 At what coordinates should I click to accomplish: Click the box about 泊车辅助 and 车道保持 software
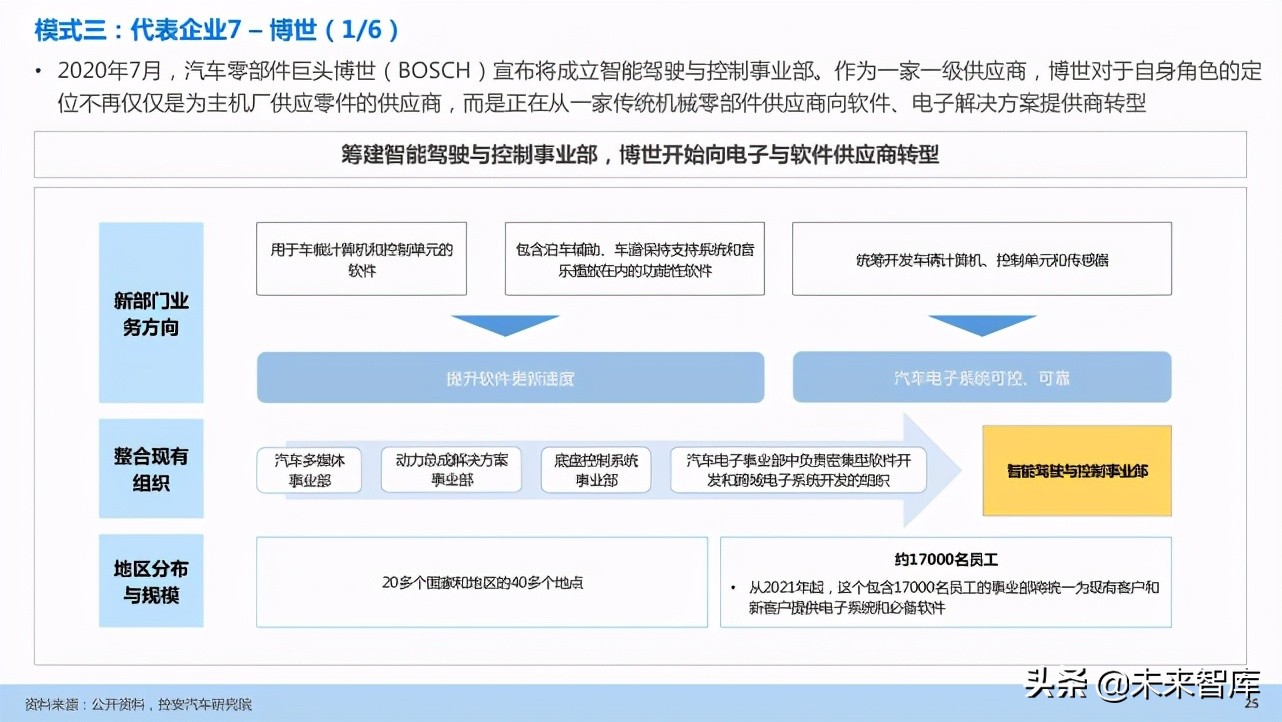click(635, 259)
